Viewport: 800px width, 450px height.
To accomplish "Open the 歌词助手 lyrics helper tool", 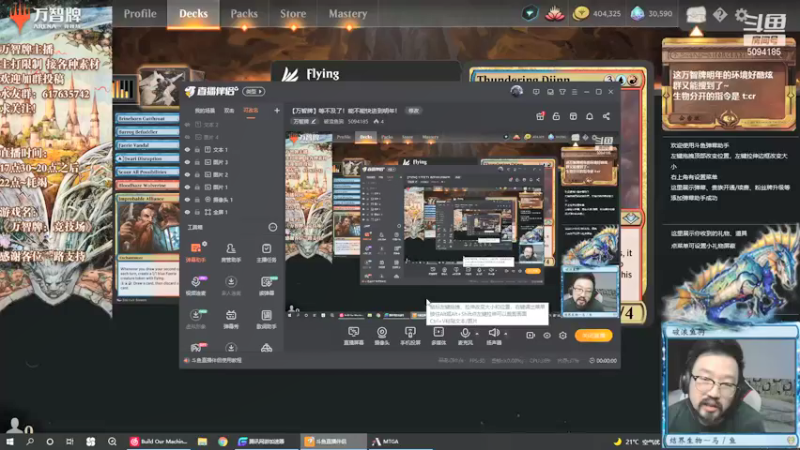I will (x=266, y=318).
